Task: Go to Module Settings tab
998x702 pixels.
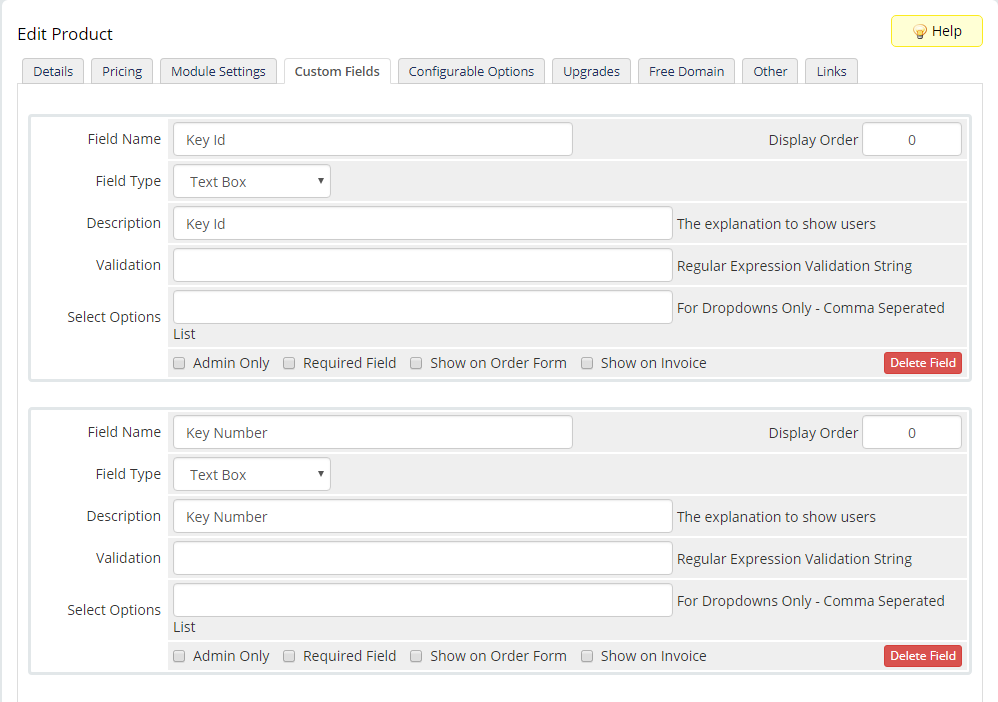Action: point(218,72)
